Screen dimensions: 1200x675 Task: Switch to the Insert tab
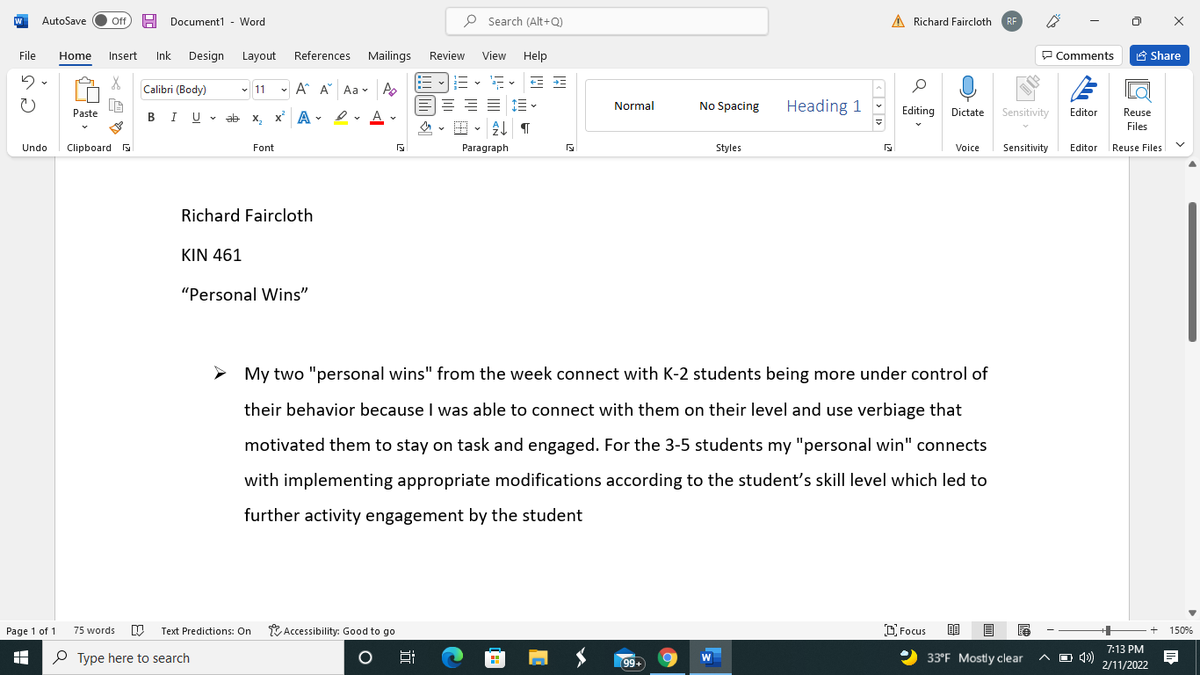(123, 56)
